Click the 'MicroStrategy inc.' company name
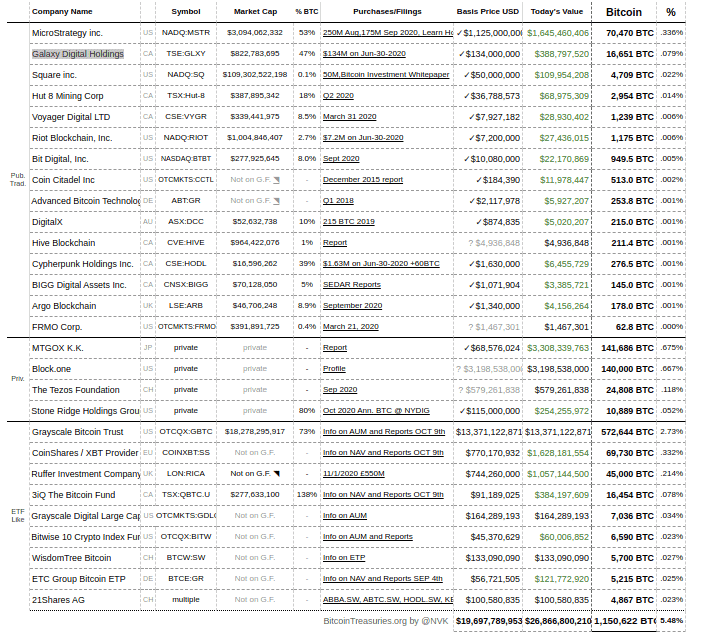This screenshot has height=641, width=708. point(67,33)
